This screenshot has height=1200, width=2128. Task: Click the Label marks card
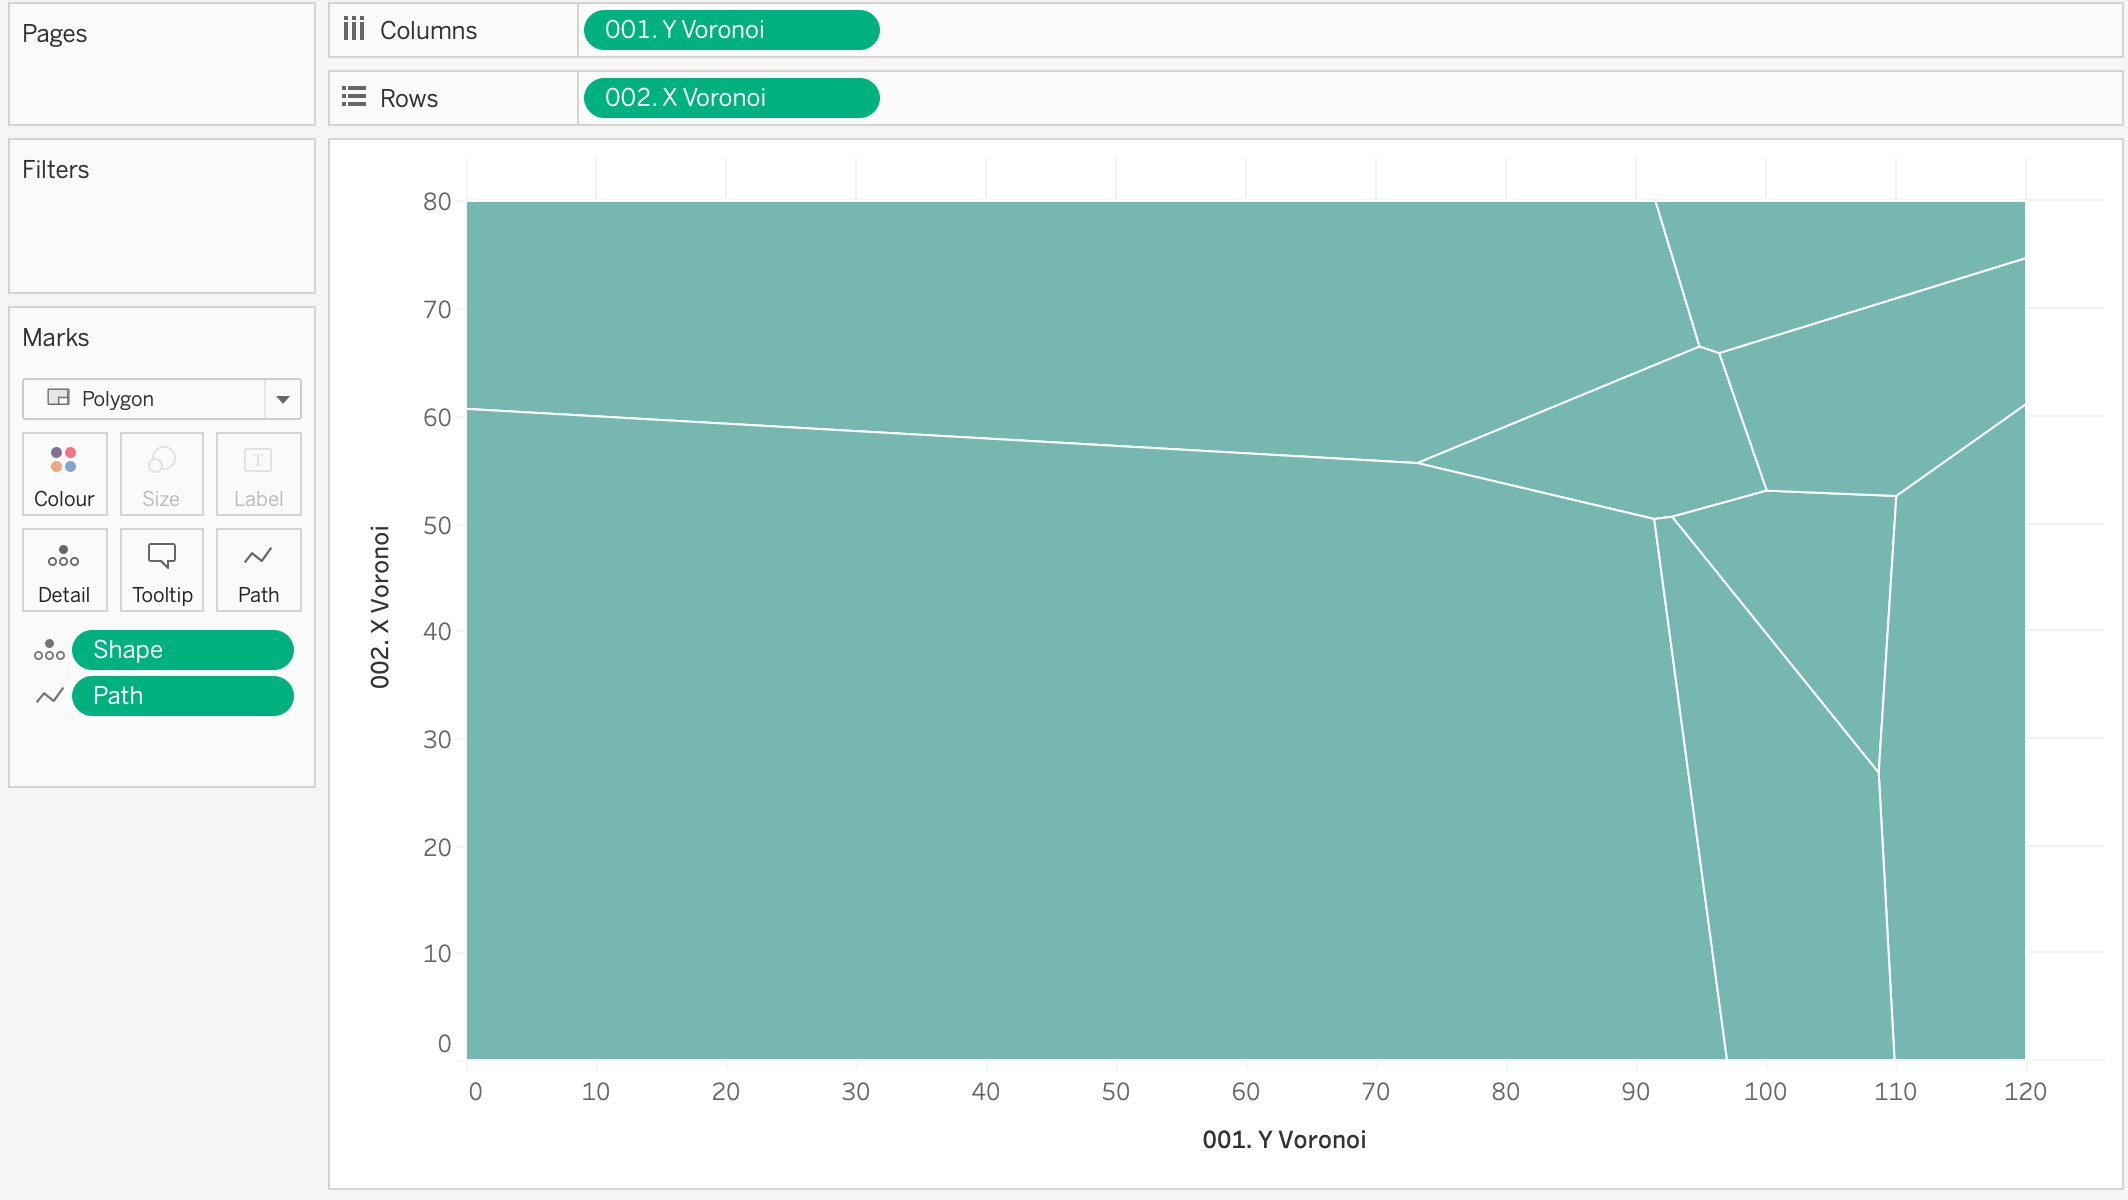(258, 474)
